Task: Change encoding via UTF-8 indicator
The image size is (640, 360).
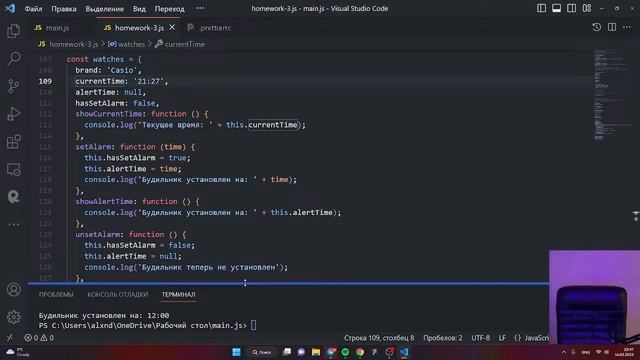Action: tap(481, 338)
